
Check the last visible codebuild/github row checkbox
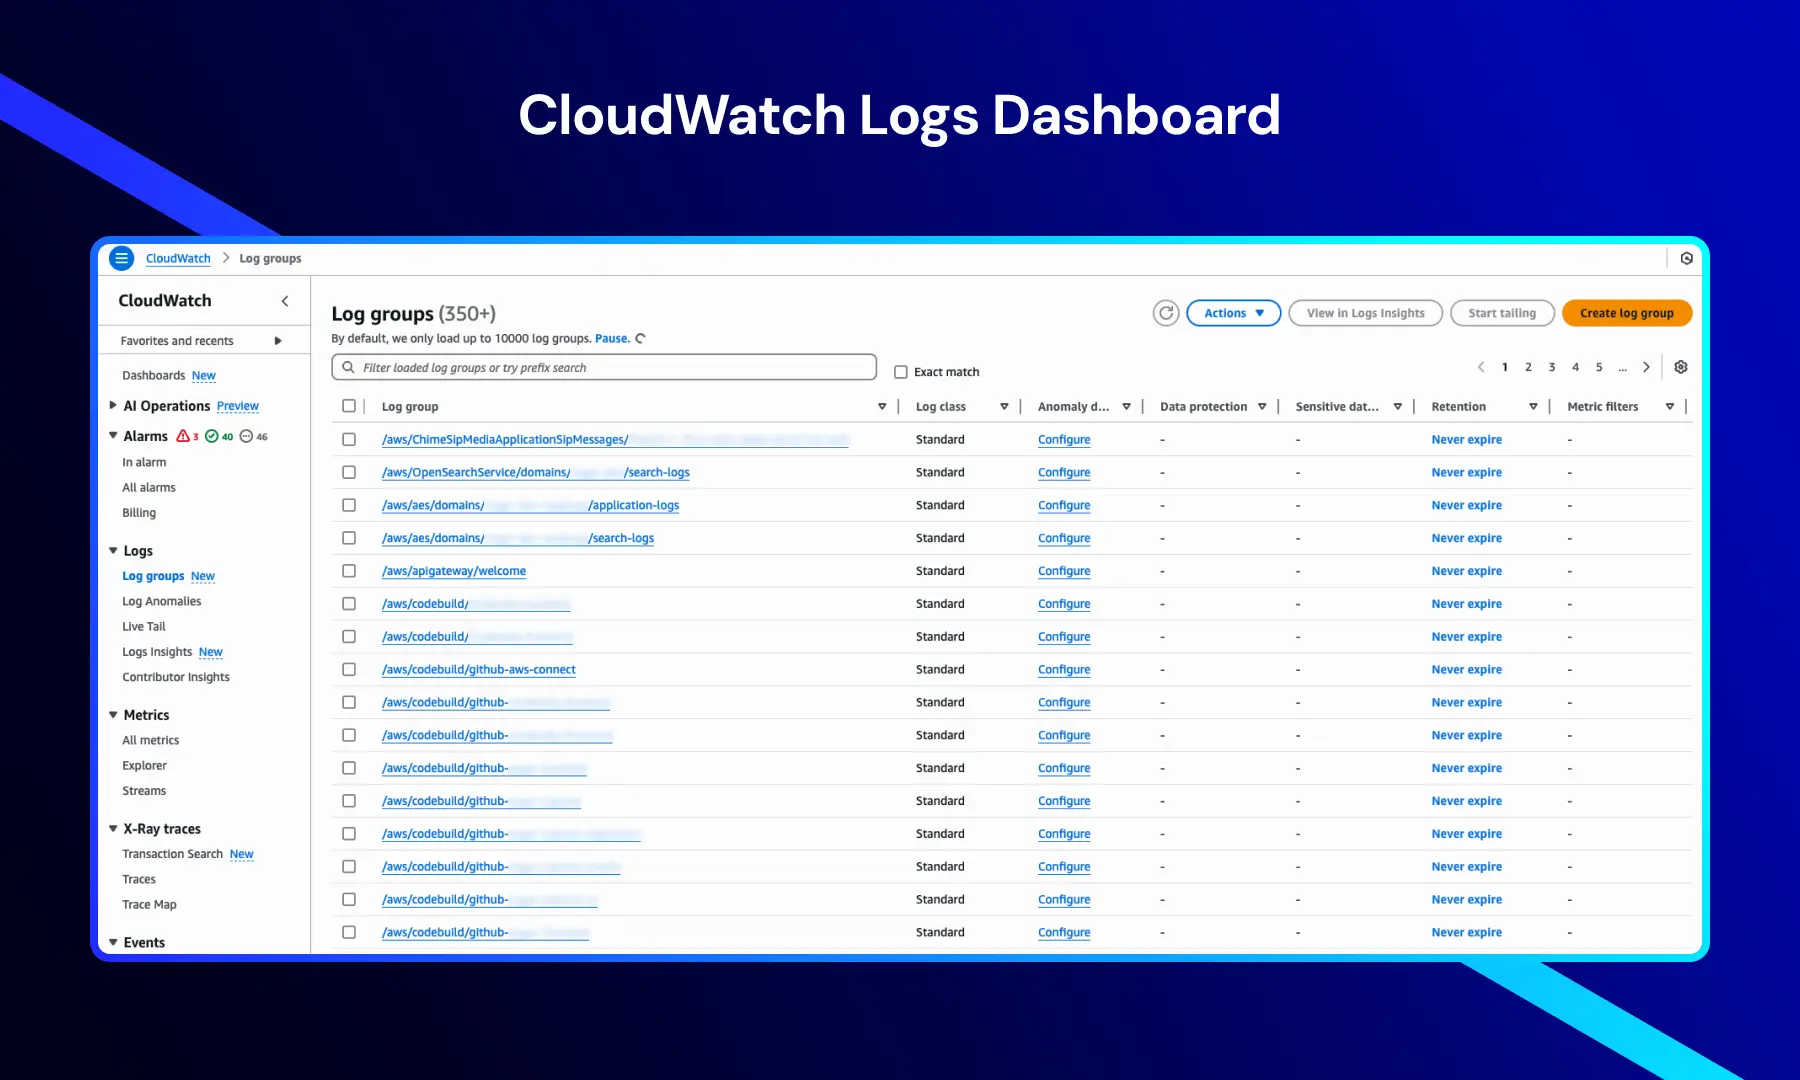point(349,932)
